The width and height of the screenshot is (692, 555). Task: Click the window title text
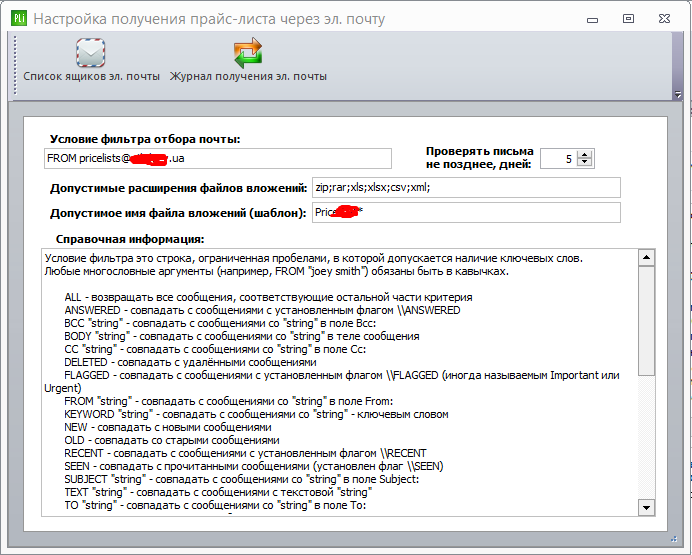coord(209,19)
